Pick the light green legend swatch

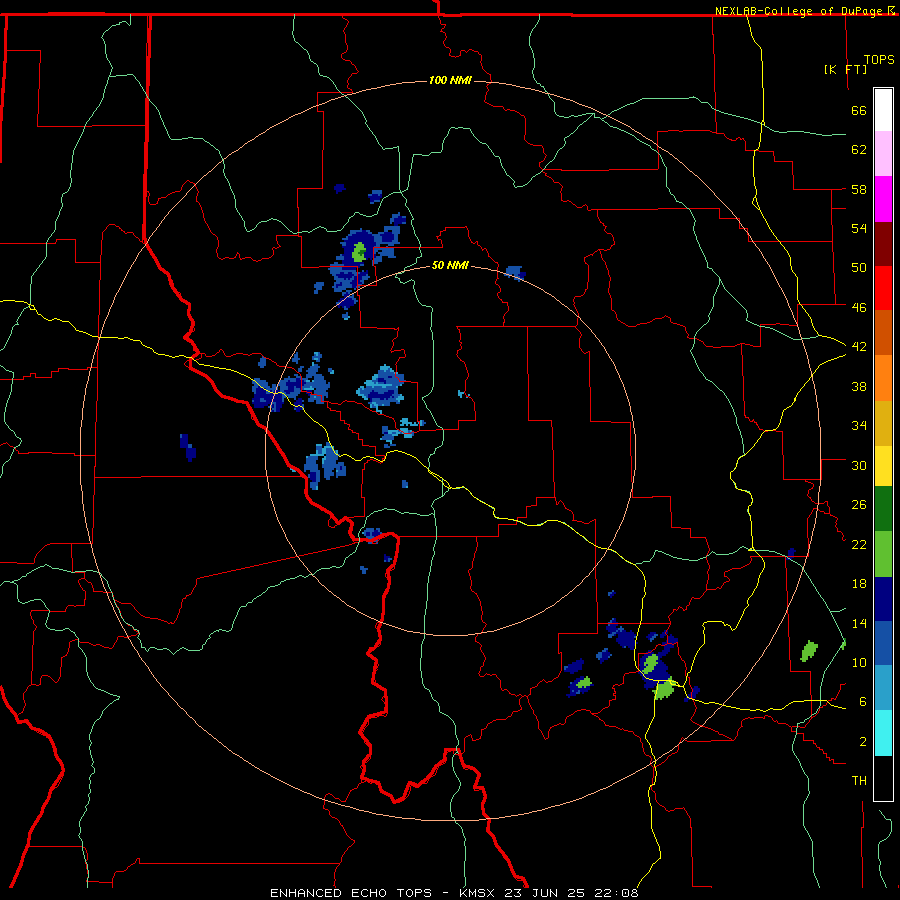click(x=883, y=554)
